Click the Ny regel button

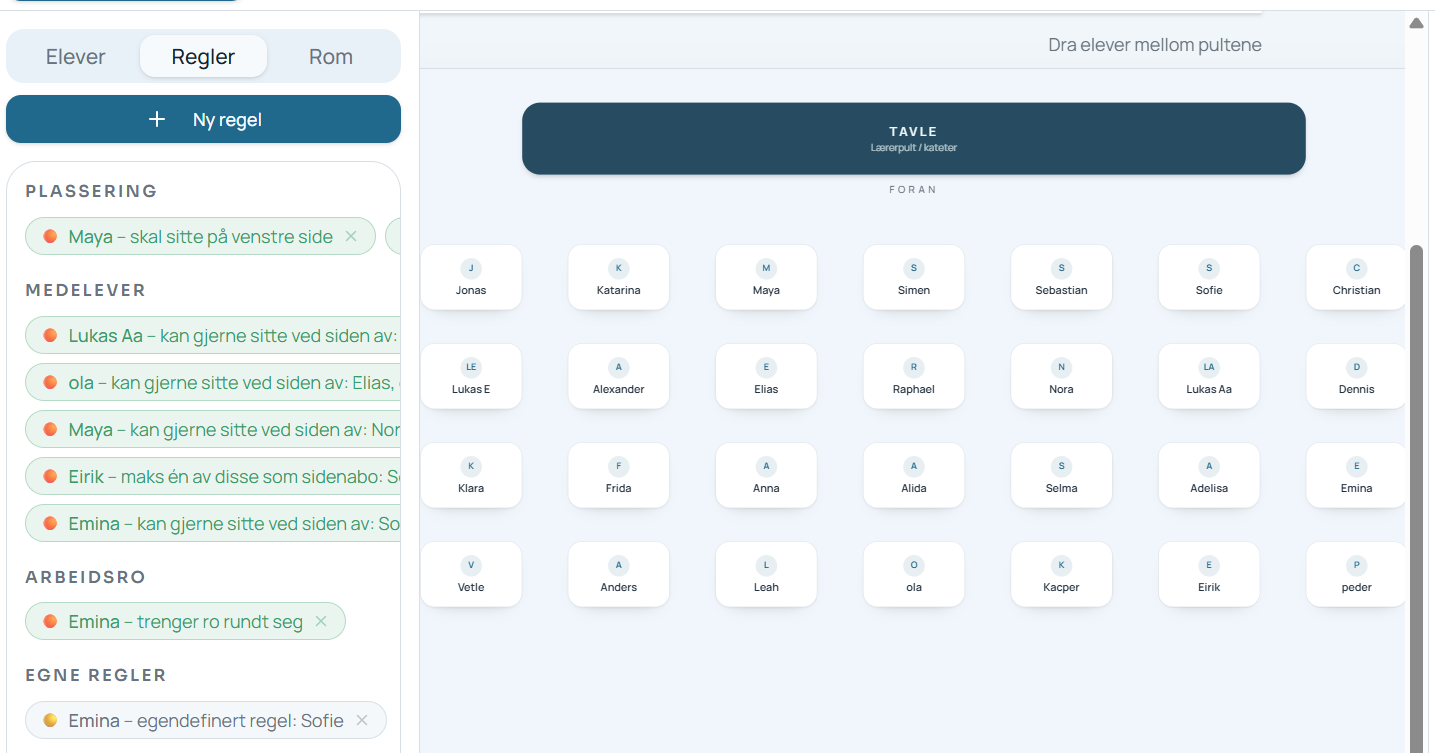click(203, 120)
